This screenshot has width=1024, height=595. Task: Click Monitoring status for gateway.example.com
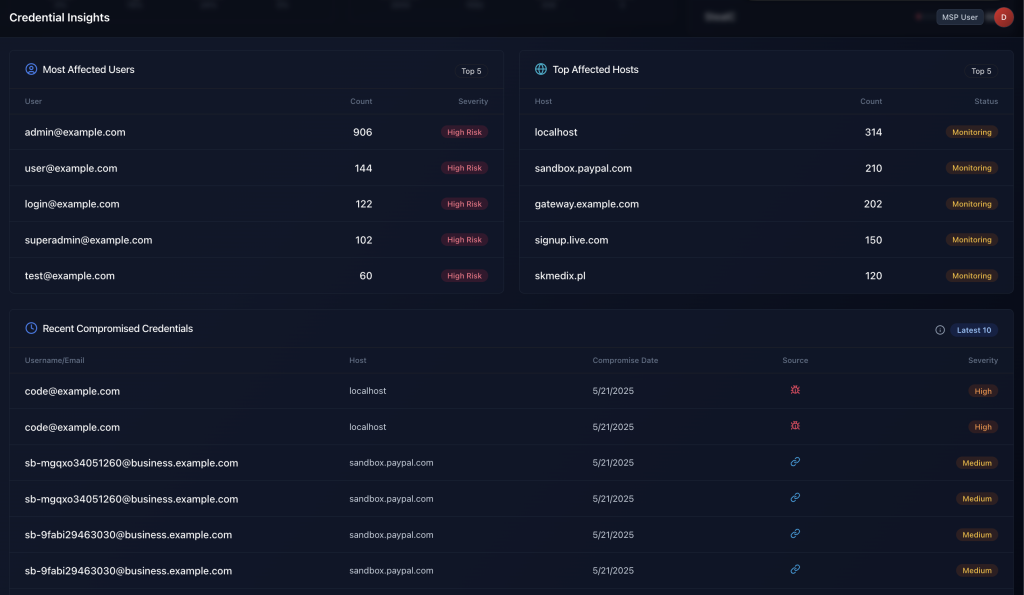coord(971,204)
